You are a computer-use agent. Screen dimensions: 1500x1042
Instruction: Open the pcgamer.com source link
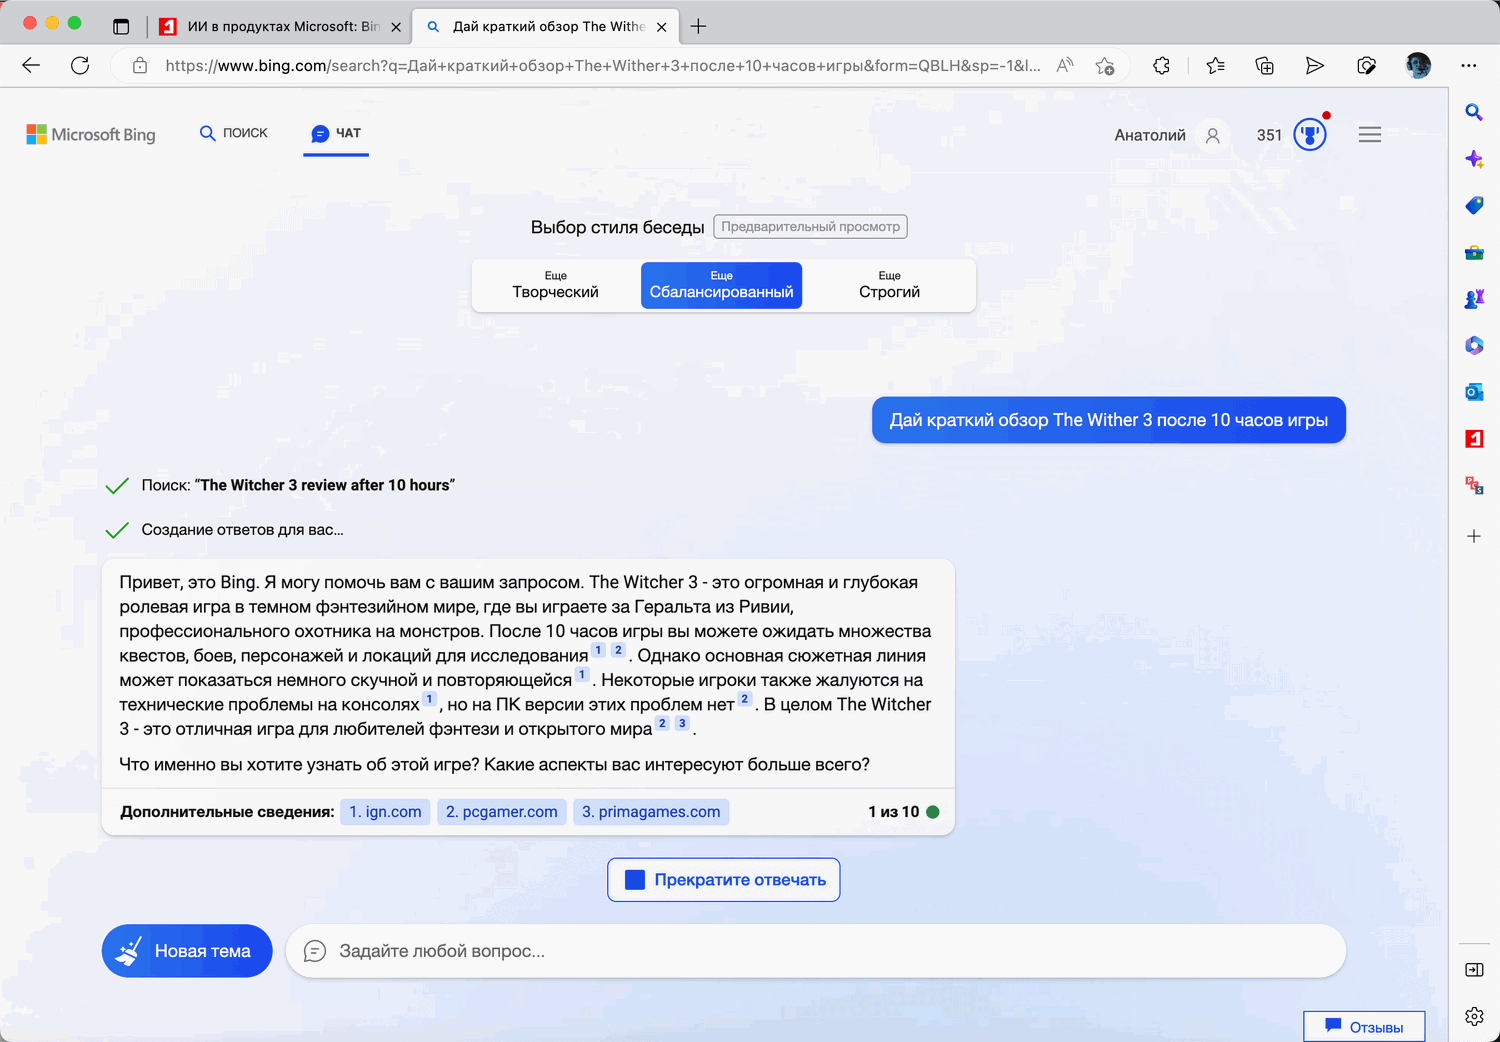[502, 812]
